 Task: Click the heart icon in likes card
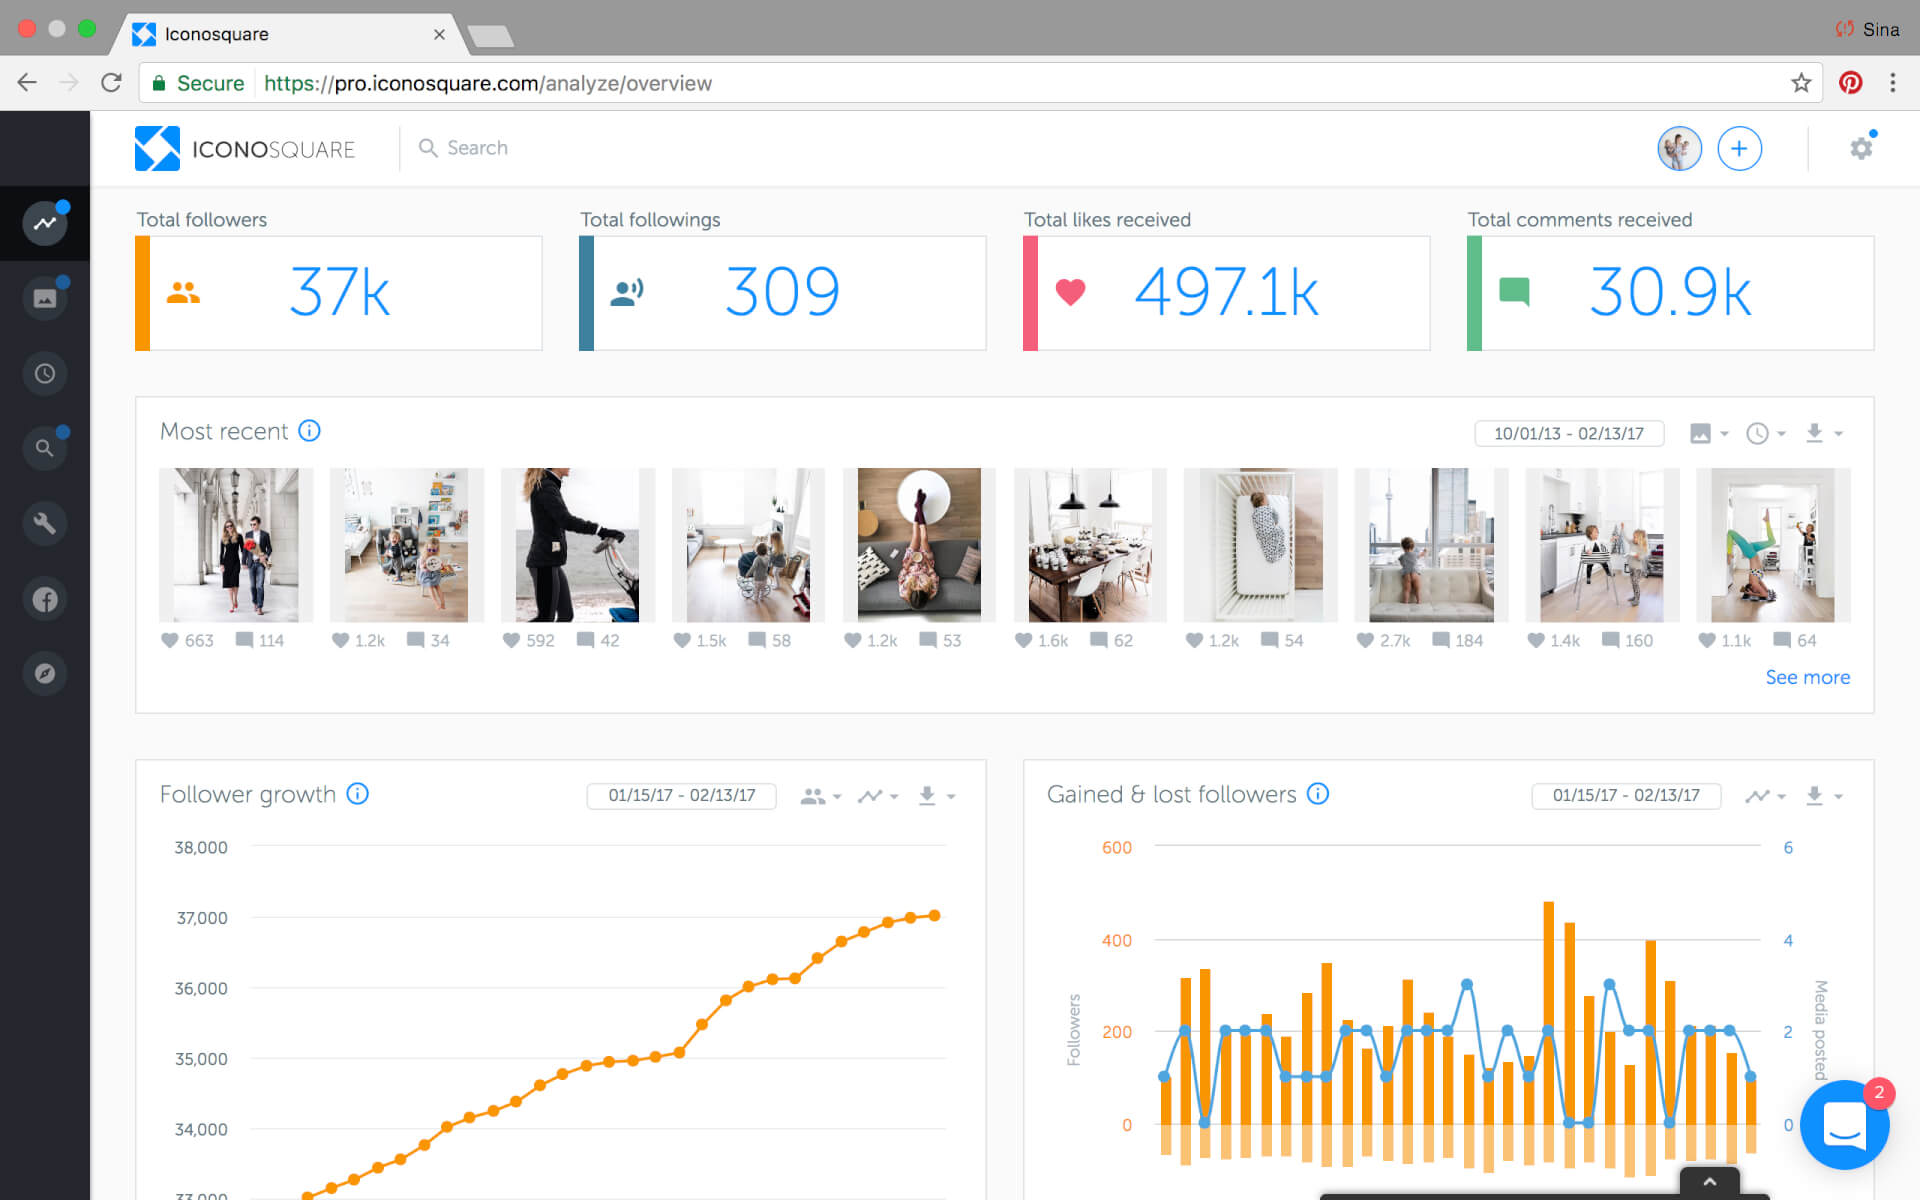tap(1070, 292)
